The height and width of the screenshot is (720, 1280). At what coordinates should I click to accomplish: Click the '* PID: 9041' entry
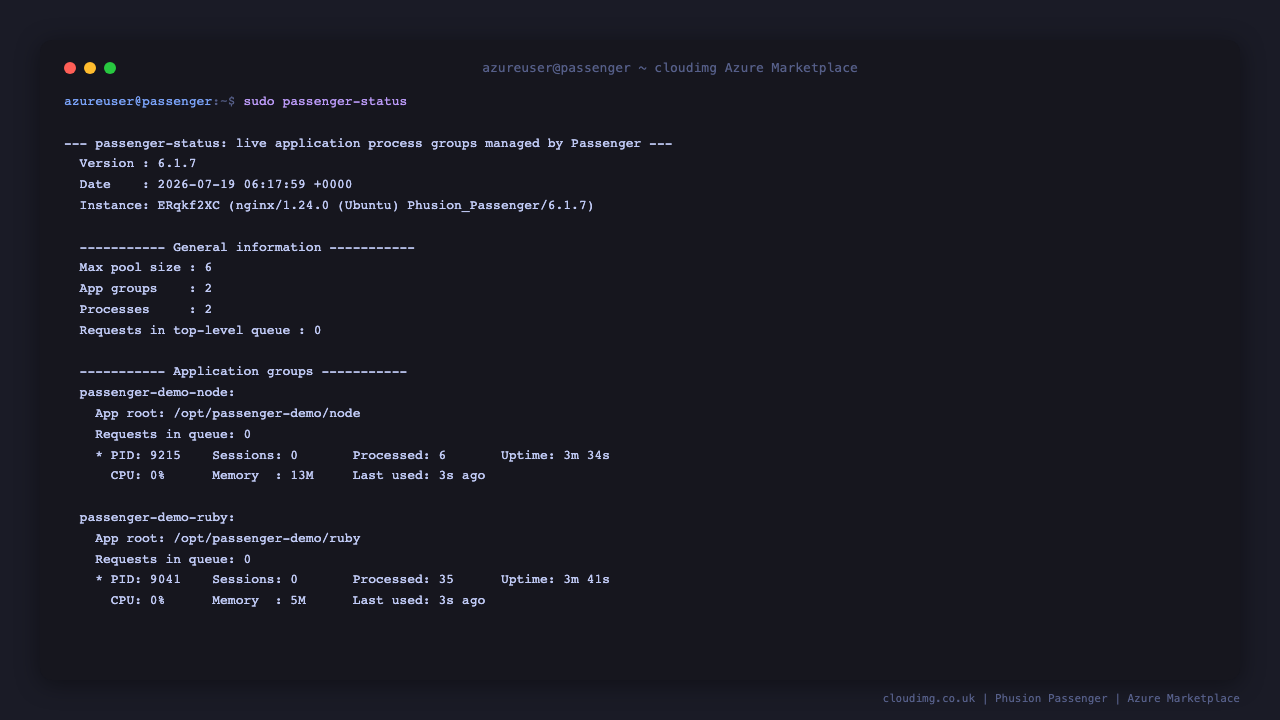point(138,580)
